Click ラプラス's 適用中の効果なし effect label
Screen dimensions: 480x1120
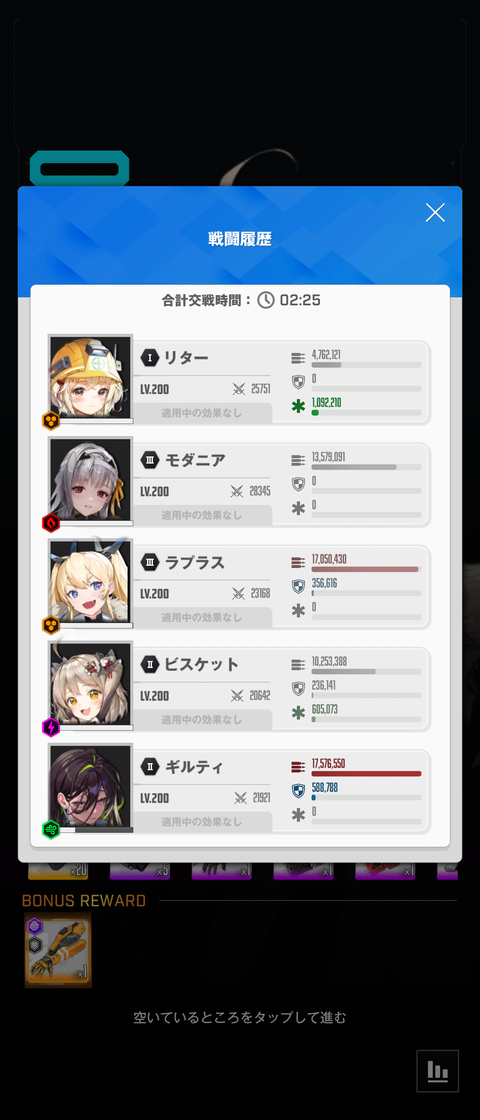tap(201, 617)
